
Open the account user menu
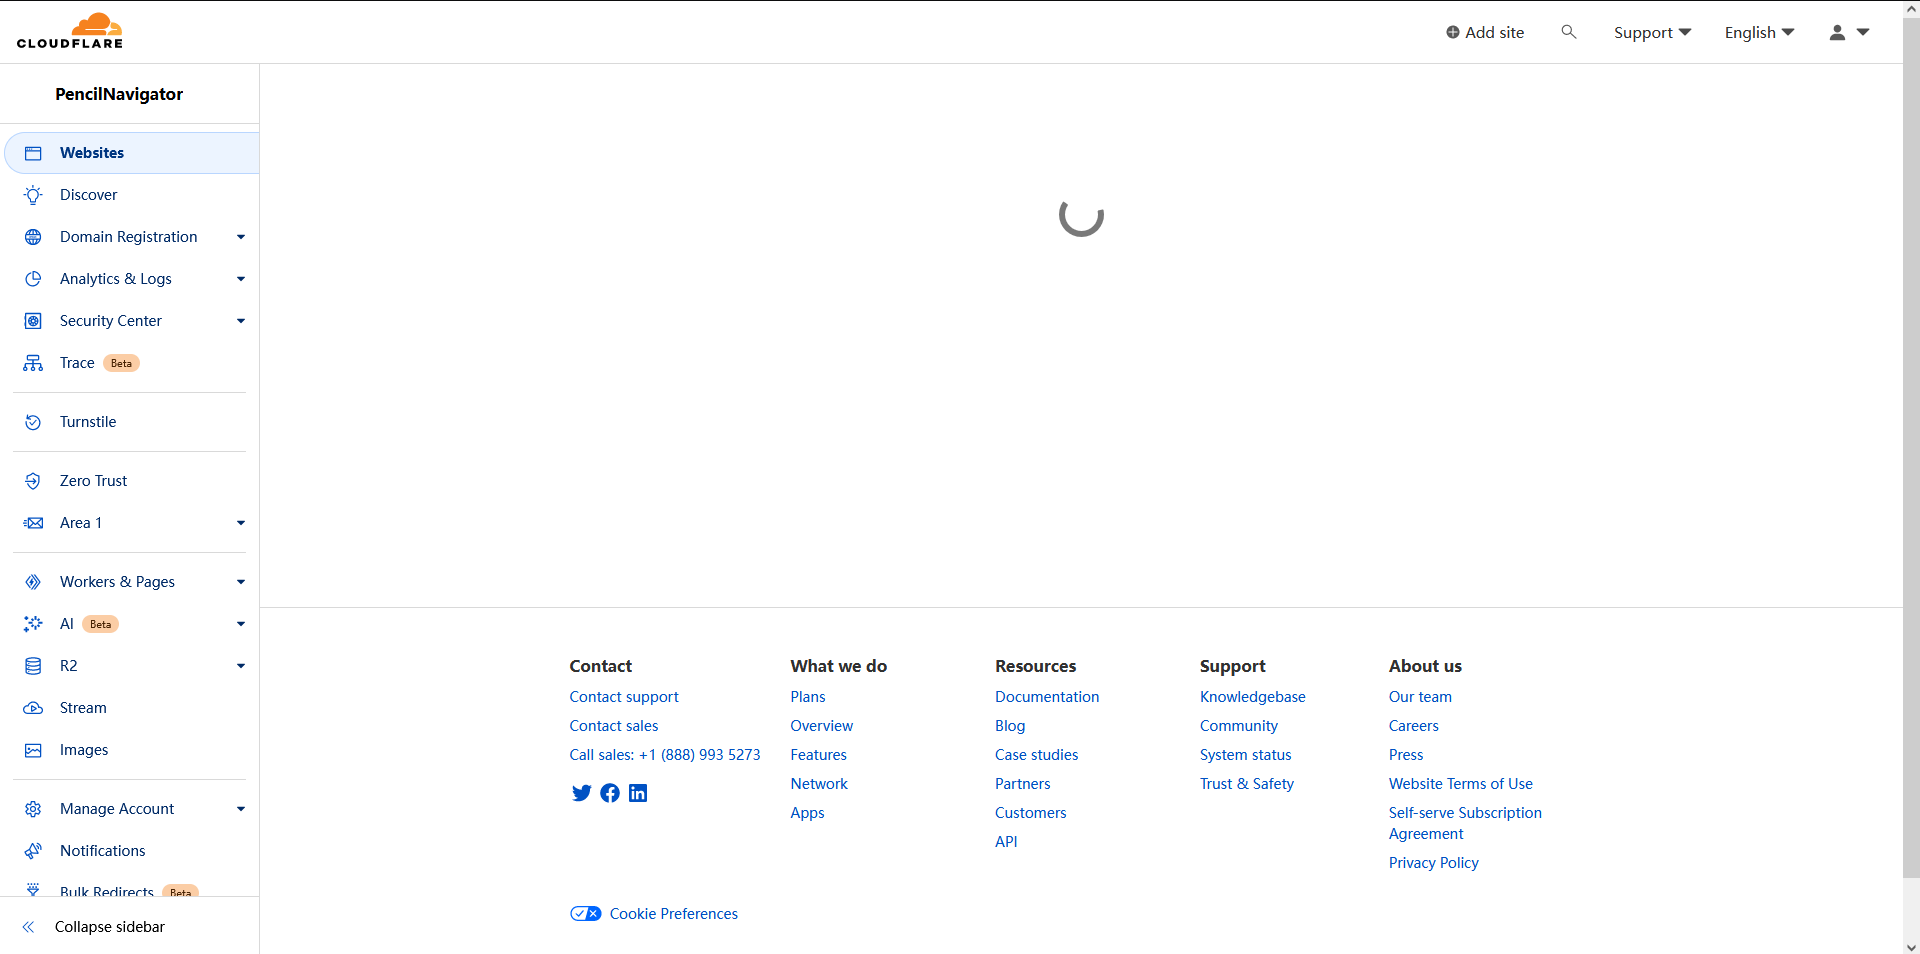pyautogui.click(x=1848, y=32)
